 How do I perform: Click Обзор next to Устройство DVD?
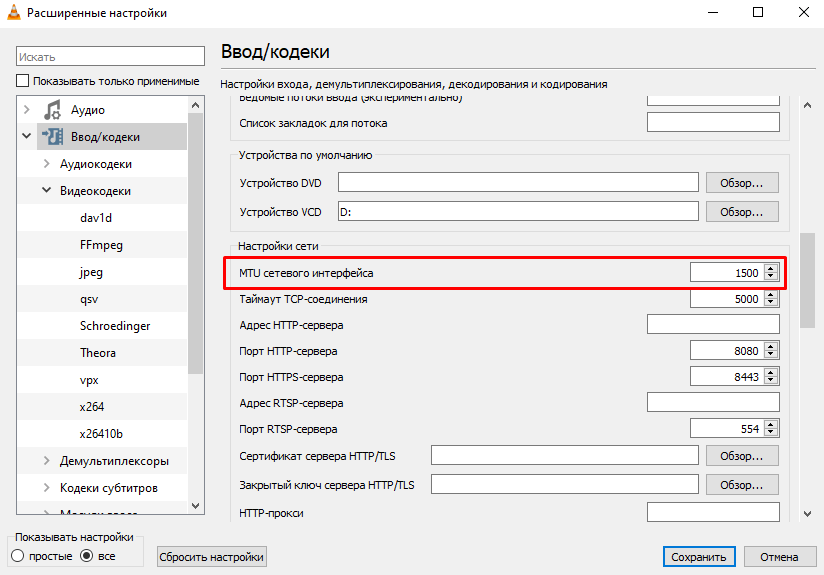coord(742,182)
